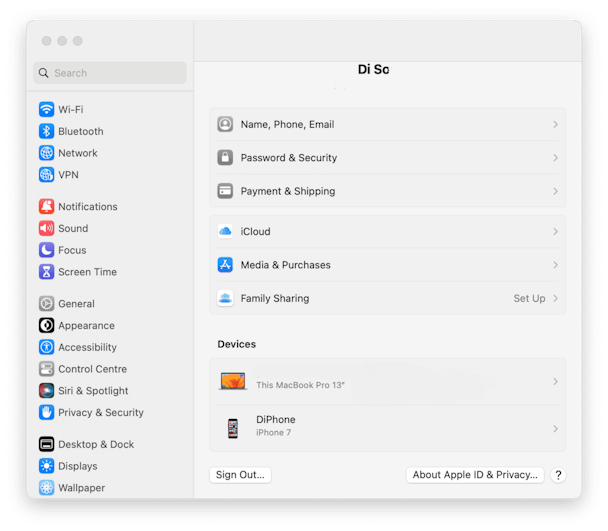Click the DiPhone iPhone 7 thumbnail

233,428
